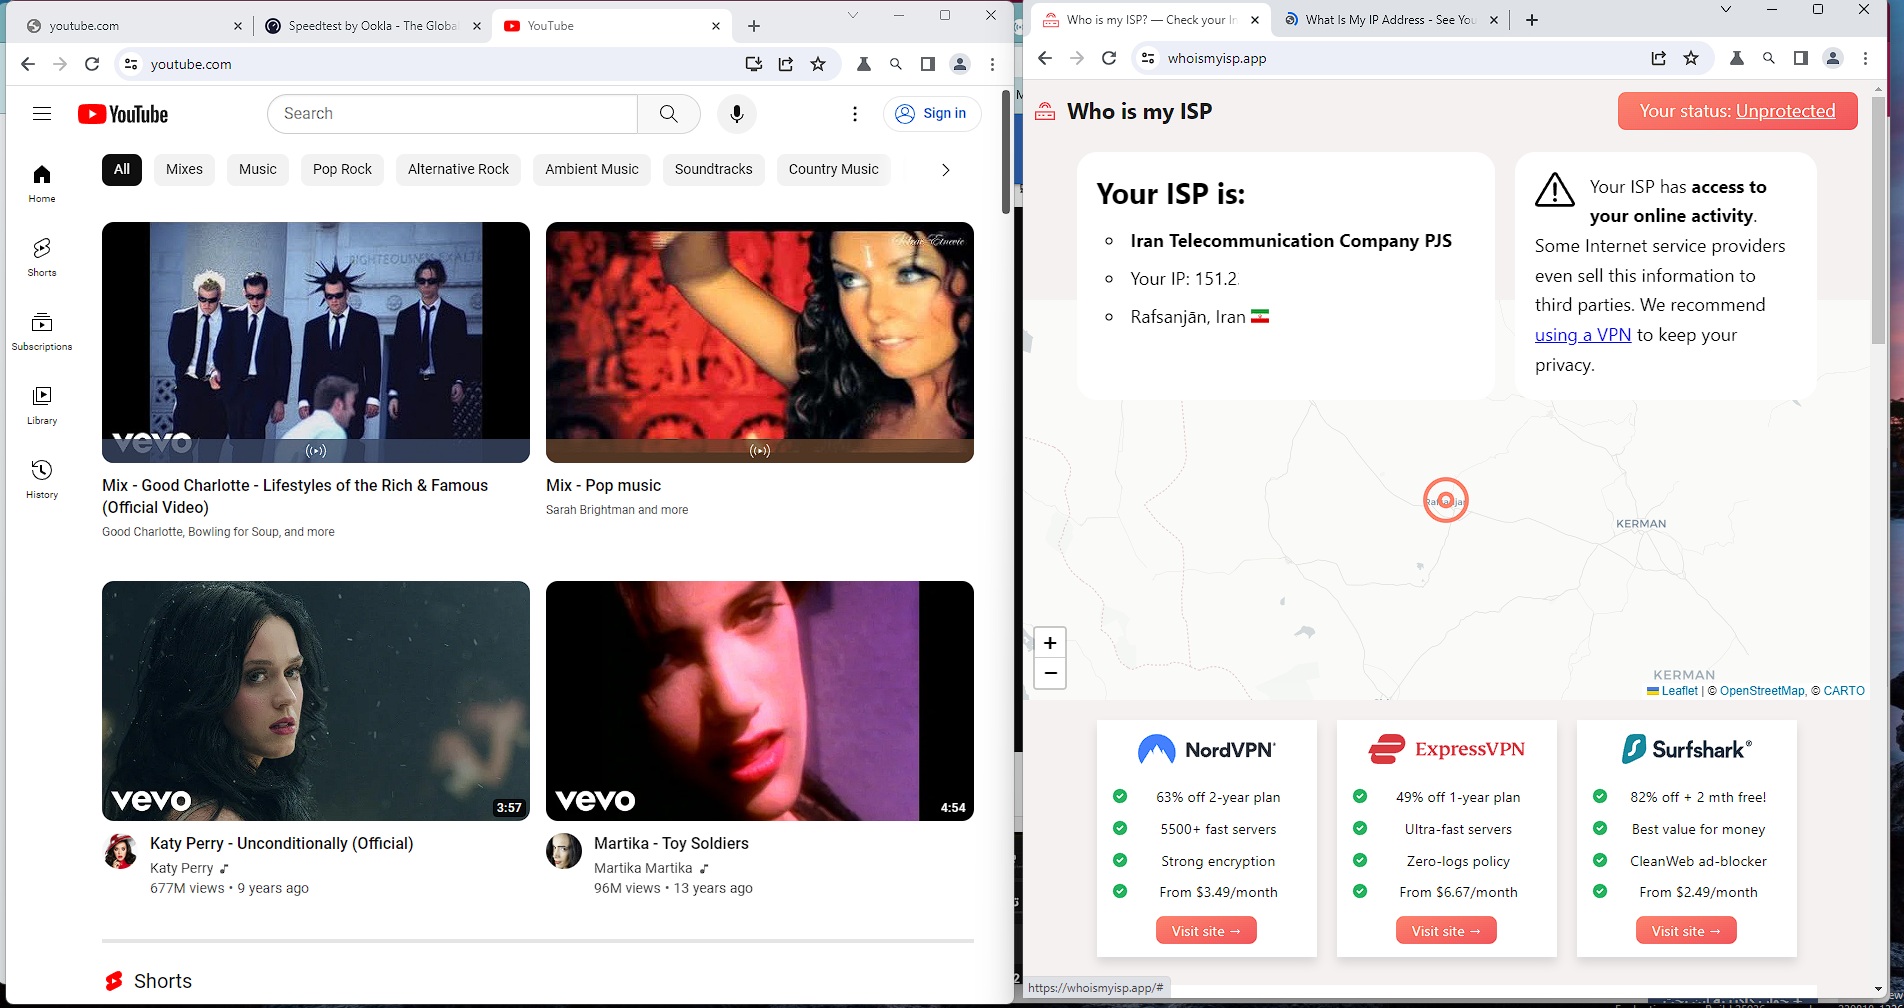Open the OpenStreetMap attribution link
Screen dimensions: 1904x1008
(1762, 691)
